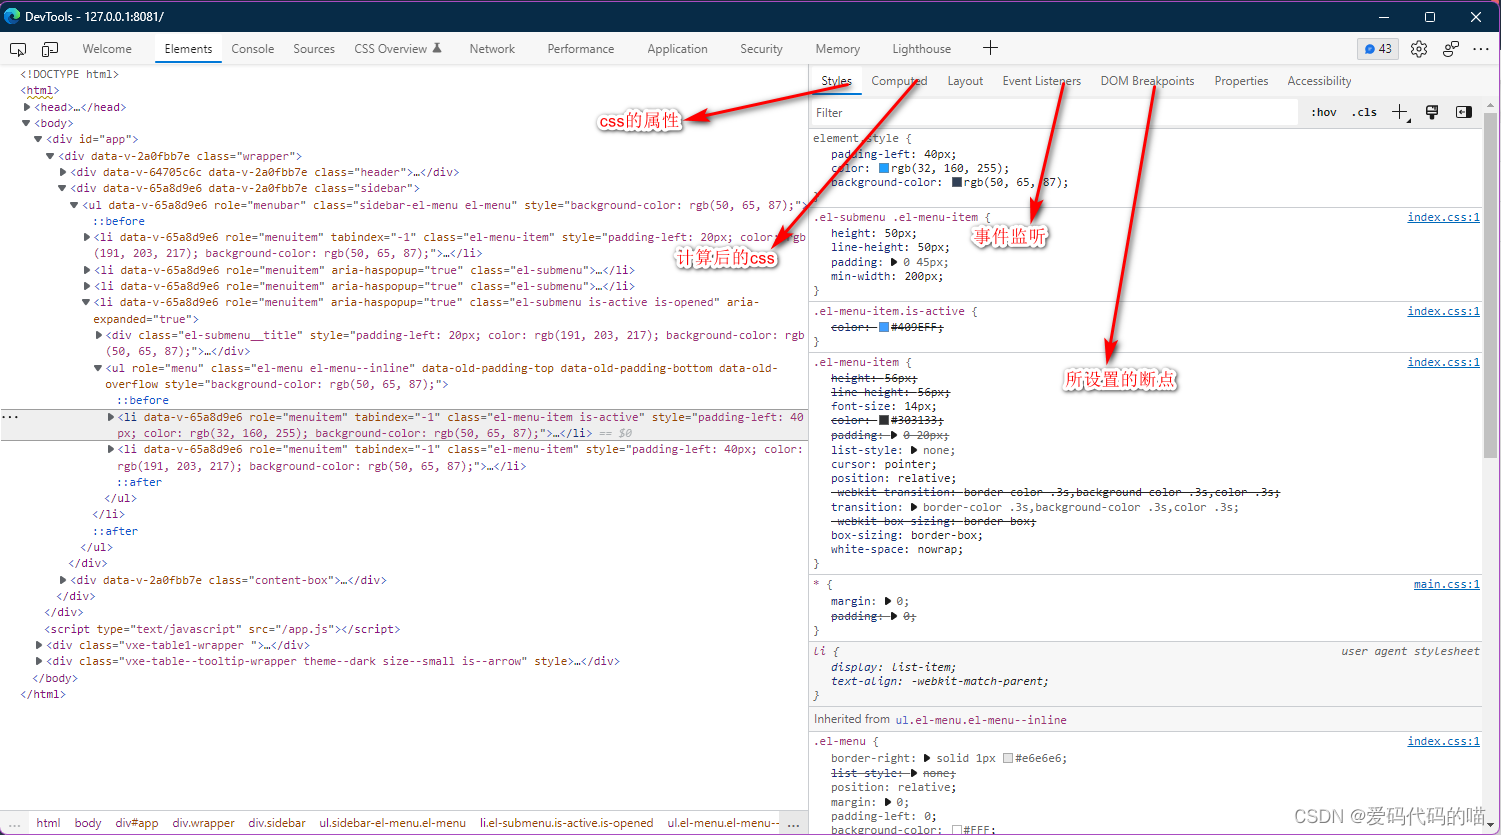Open the selected node's three-dot actions
This screenshot has height=835, width=1501.
pyautogui.click(x=10, y=417)
